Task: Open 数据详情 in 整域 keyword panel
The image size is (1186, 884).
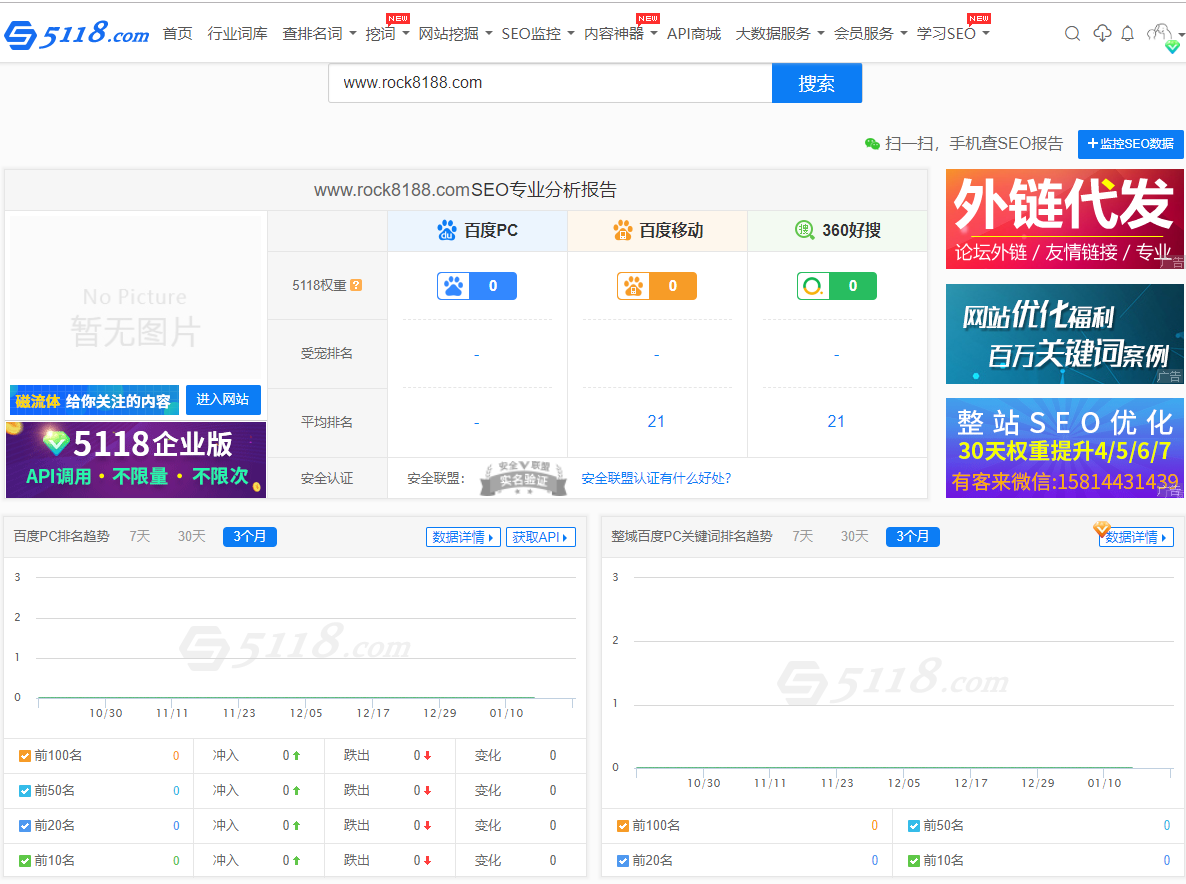Action: [1136, 537]
